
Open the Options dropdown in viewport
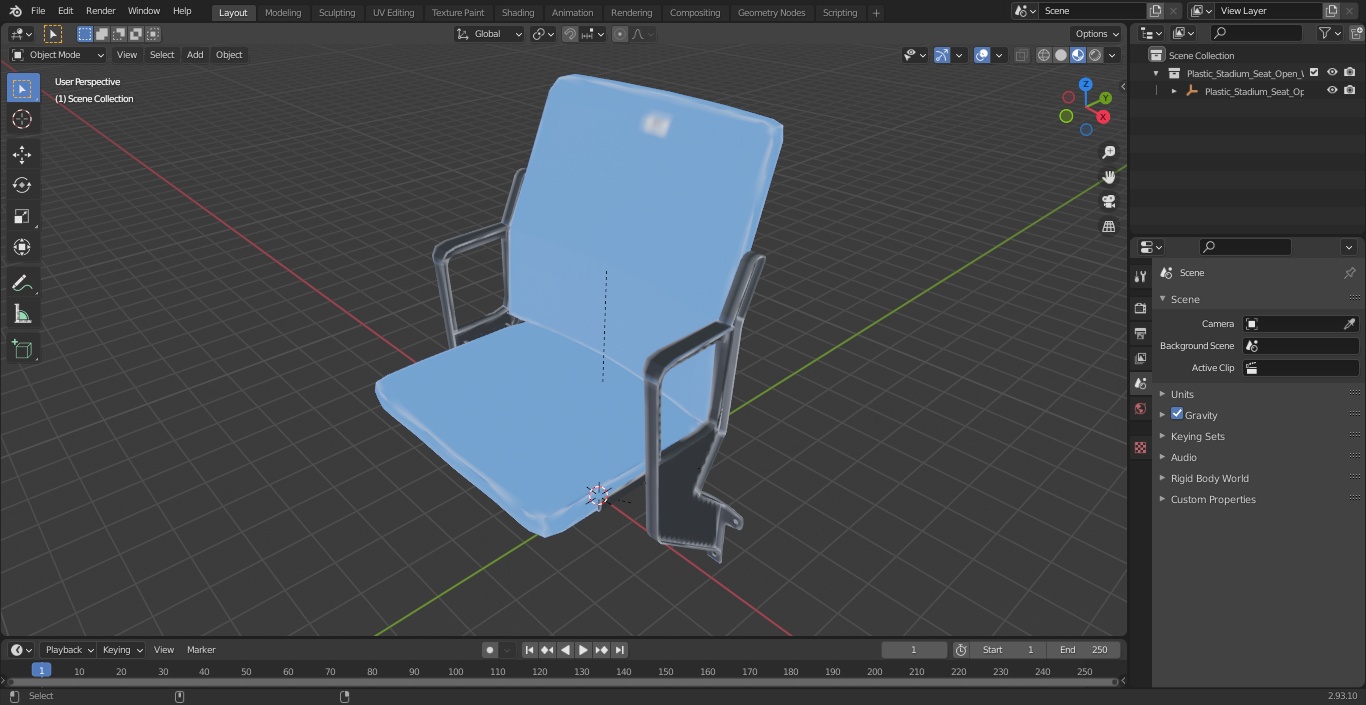pyautogui.click(x=1097, y=34)
